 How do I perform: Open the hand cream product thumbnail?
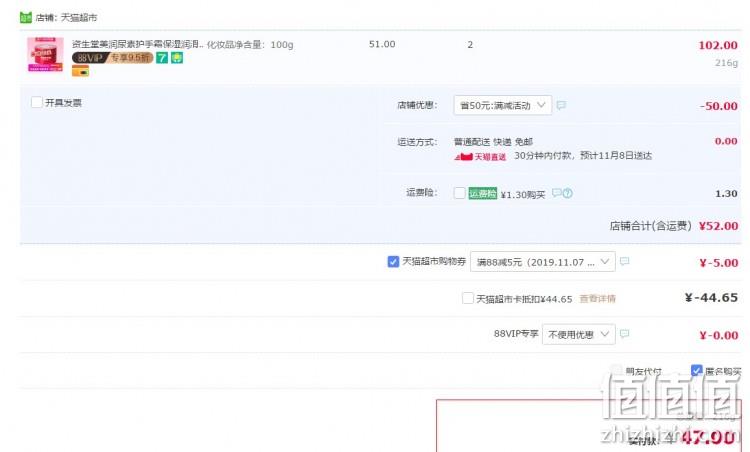45,55
